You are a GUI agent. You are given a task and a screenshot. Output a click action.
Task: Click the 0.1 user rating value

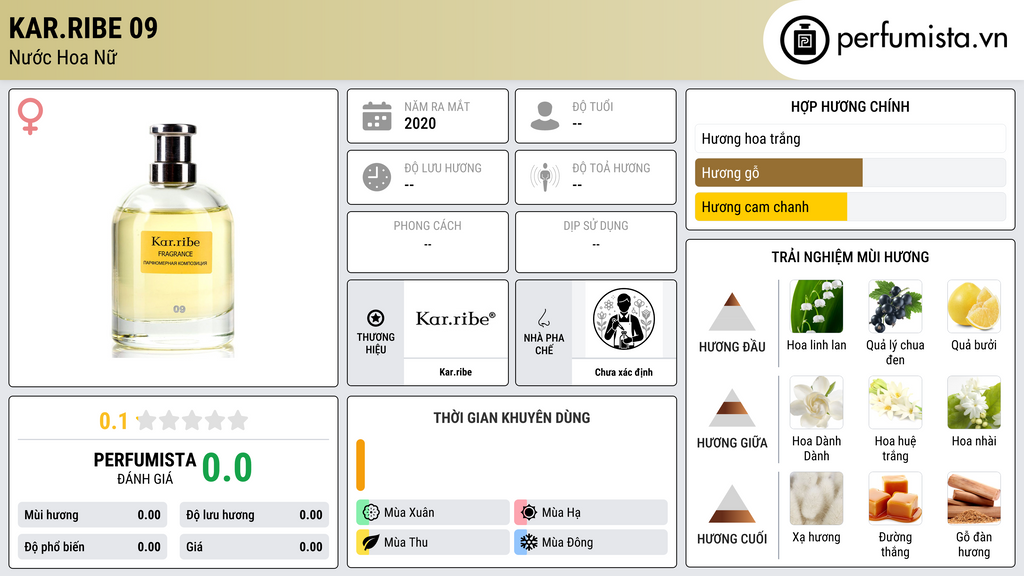pos(114,421)
